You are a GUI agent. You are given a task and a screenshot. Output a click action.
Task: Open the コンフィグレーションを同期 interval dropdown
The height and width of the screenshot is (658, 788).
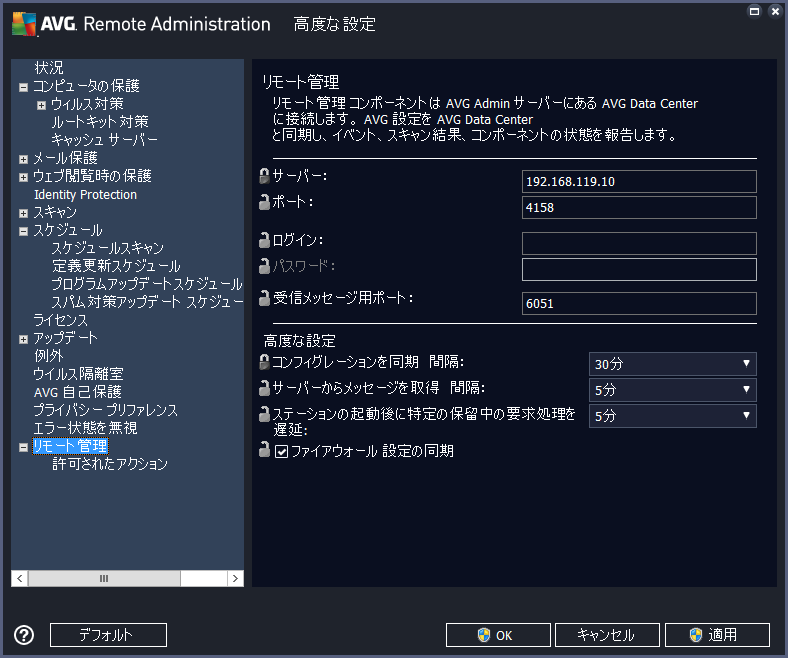point(672,364)
